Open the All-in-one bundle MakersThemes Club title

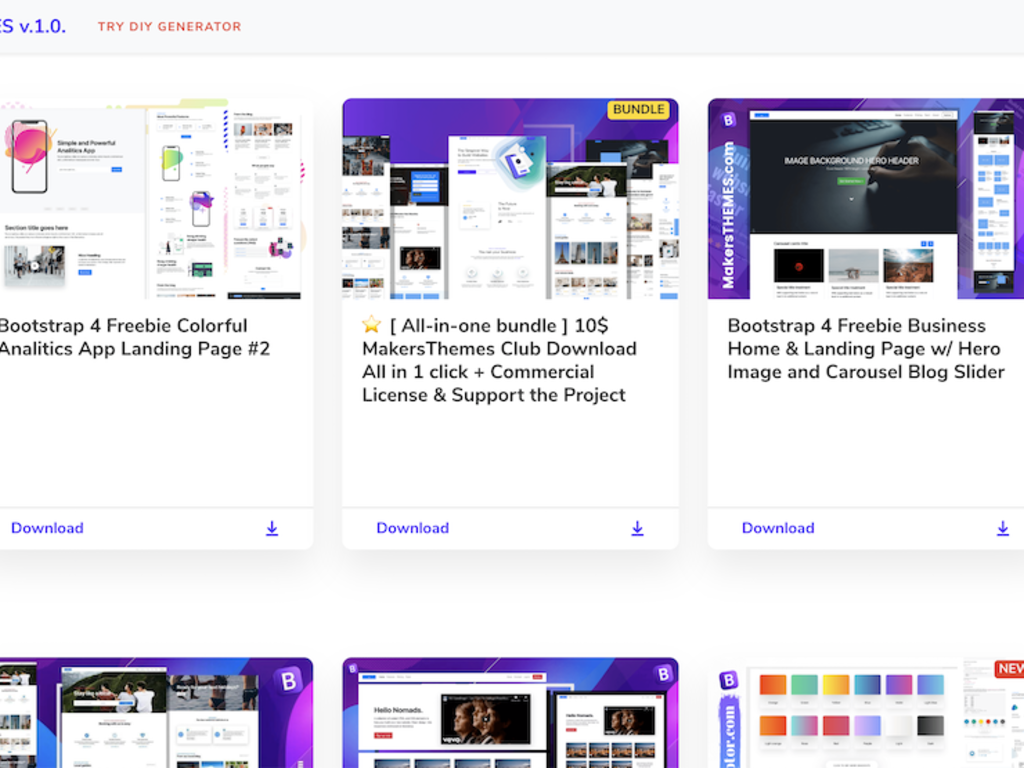500,360
